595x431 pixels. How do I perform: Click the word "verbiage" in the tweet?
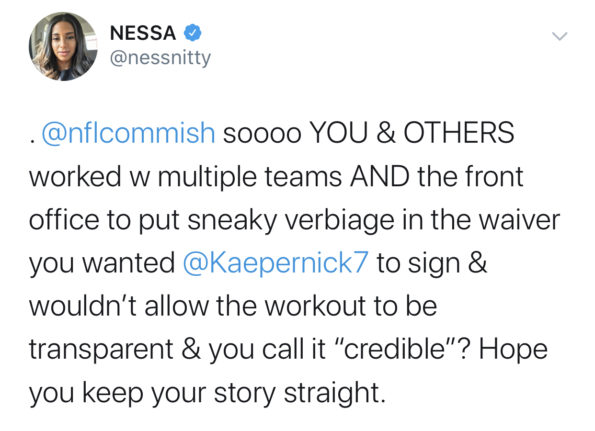[x=340, y=221]
